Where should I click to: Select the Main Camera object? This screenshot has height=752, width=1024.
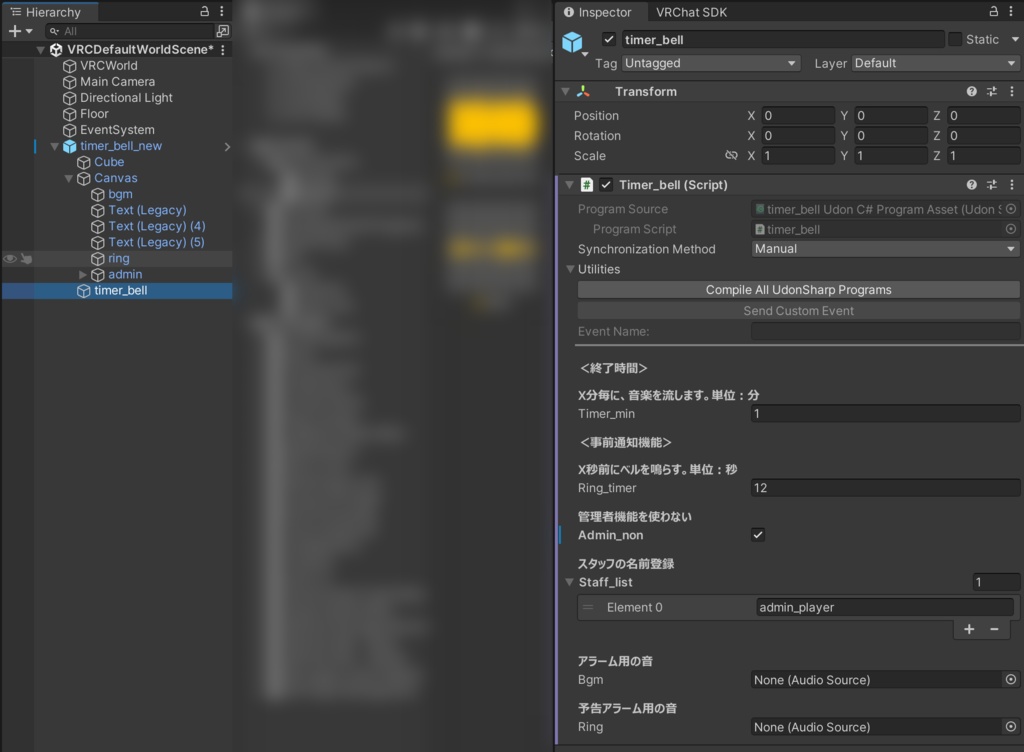click(x=117, y=82)
